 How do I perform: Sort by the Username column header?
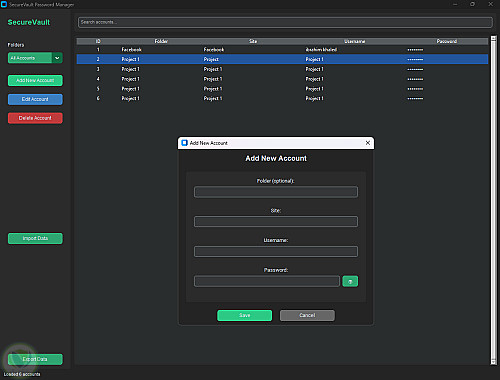(355, 41)
